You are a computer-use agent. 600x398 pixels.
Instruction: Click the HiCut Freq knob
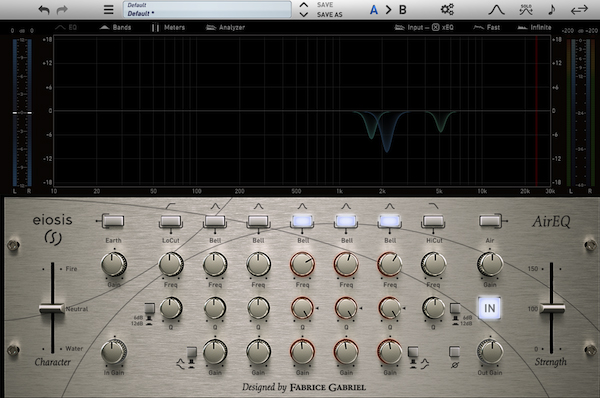tap(434, 264)
